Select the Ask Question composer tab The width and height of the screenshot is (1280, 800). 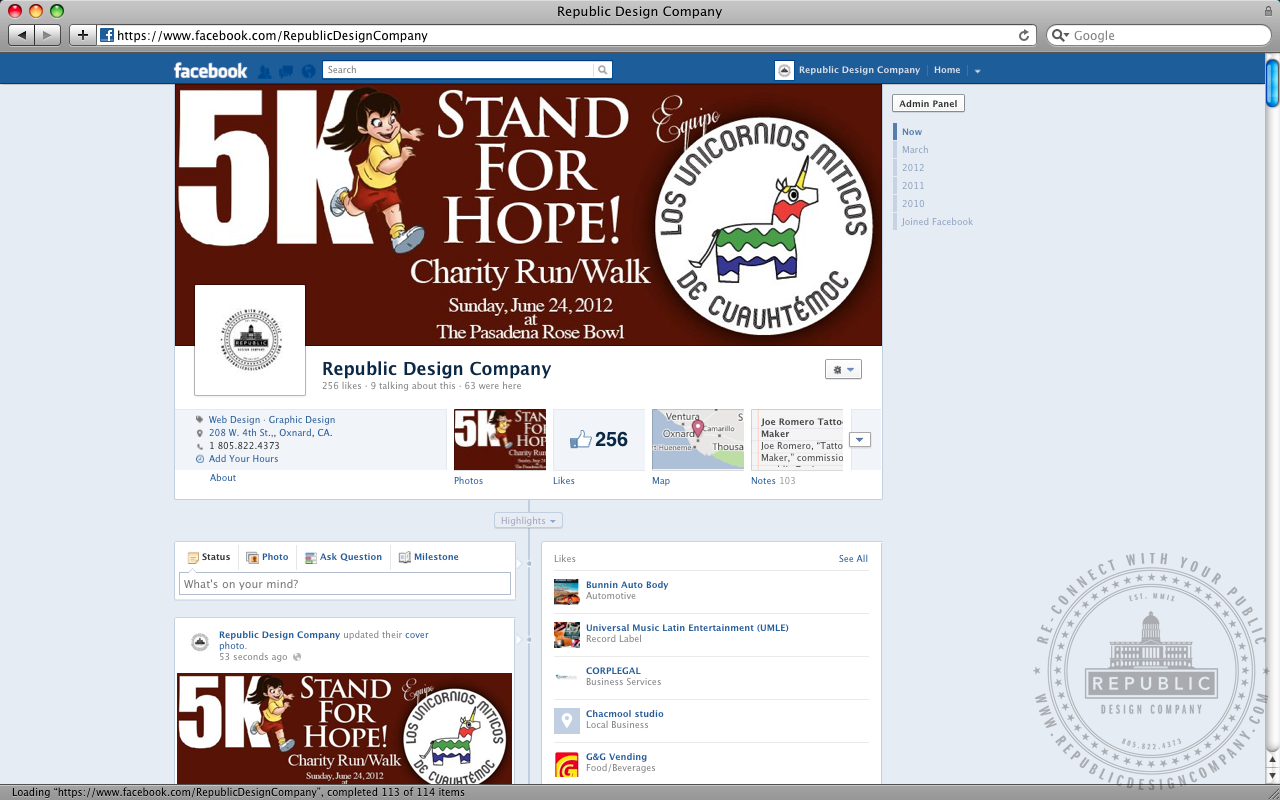click(343, 557)
